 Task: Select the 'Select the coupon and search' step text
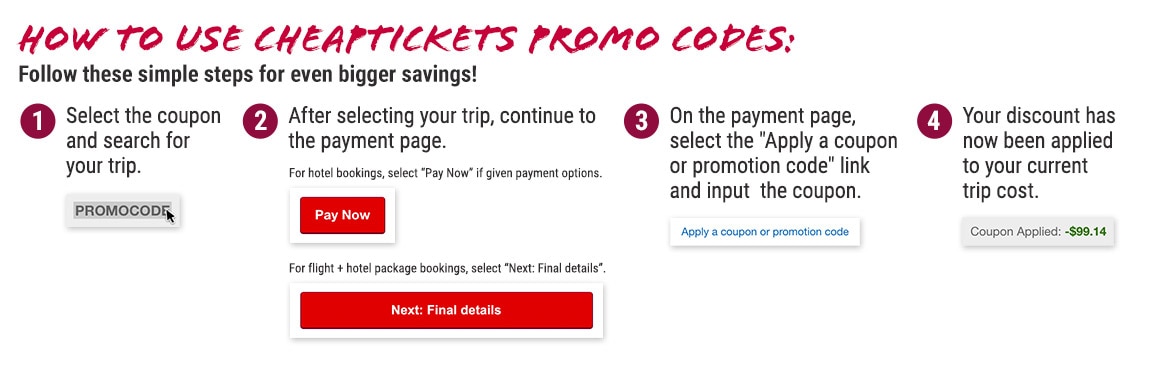(x=143, y=141)
